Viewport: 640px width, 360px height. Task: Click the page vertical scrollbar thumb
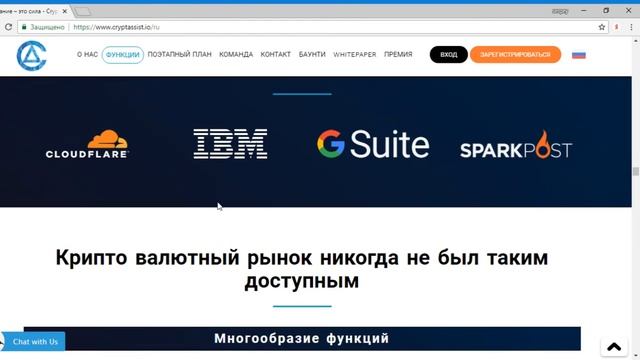point(636,171)
